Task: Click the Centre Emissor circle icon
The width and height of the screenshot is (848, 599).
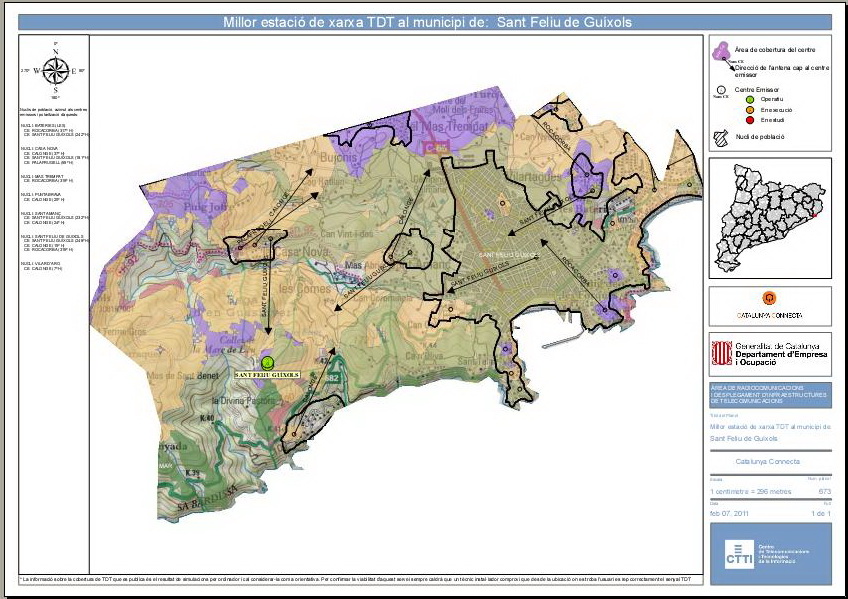Action: click(x=721, y=89)
